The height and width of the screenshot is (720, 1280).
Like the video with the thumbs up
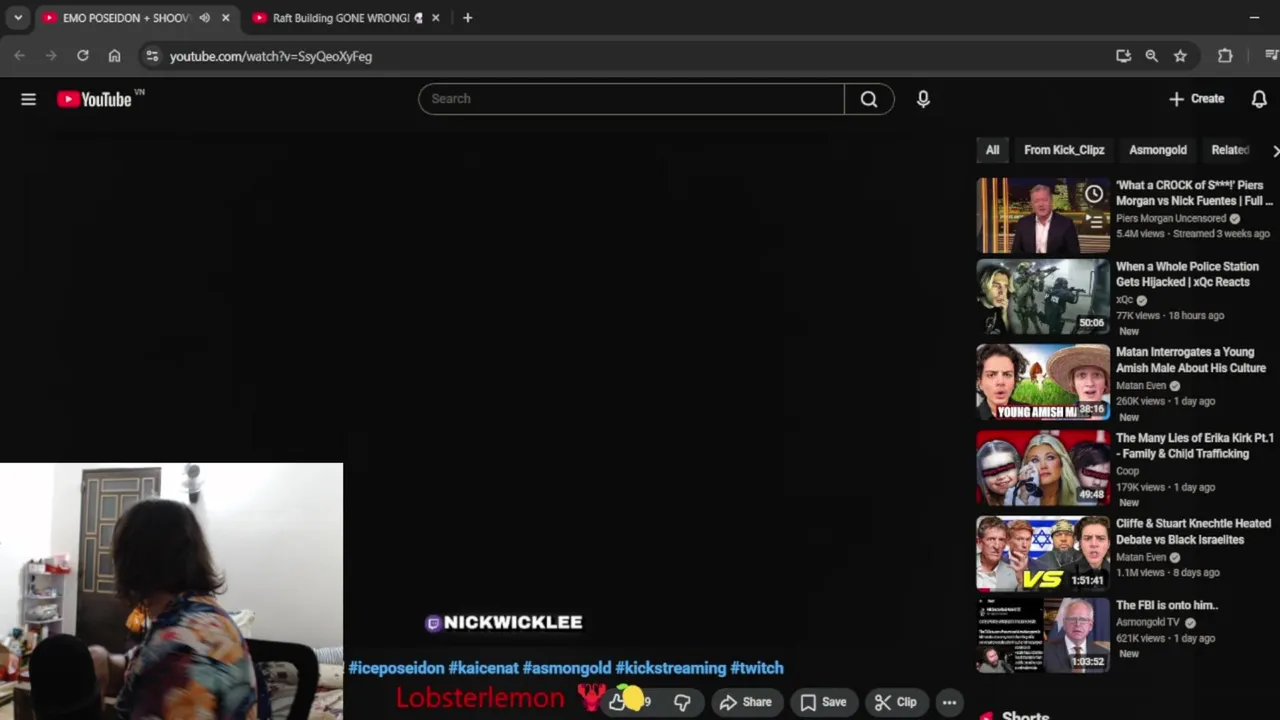[619, 702]
